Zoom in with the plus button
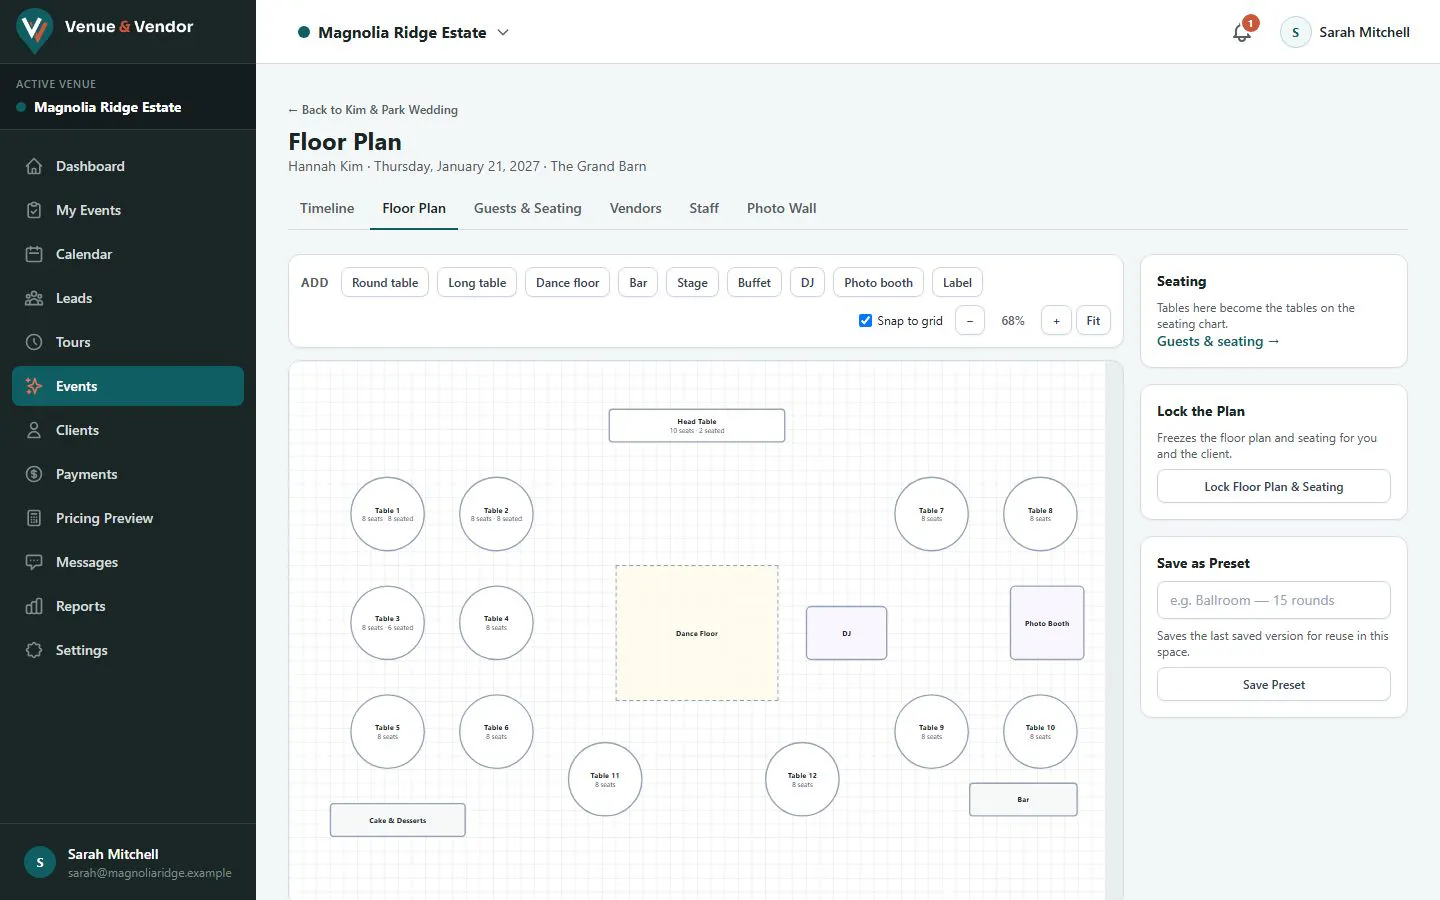Image resolution: width=1440 pixels, height=900 pixels. click(1056, 321)
